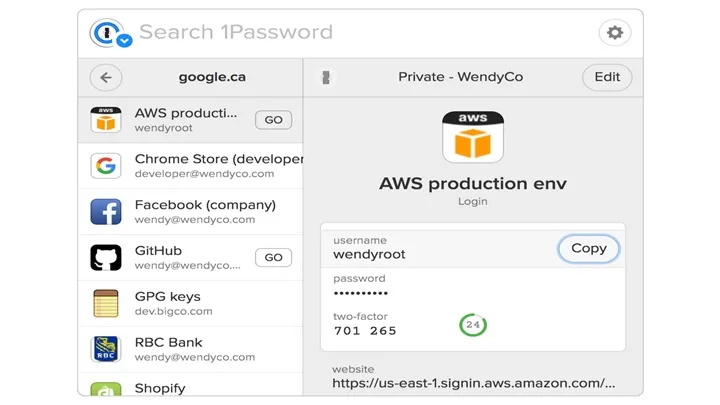Click the Google icon for Chrome Store
The height and width of the screenshot is (405, 720).
tap(106, 166)
